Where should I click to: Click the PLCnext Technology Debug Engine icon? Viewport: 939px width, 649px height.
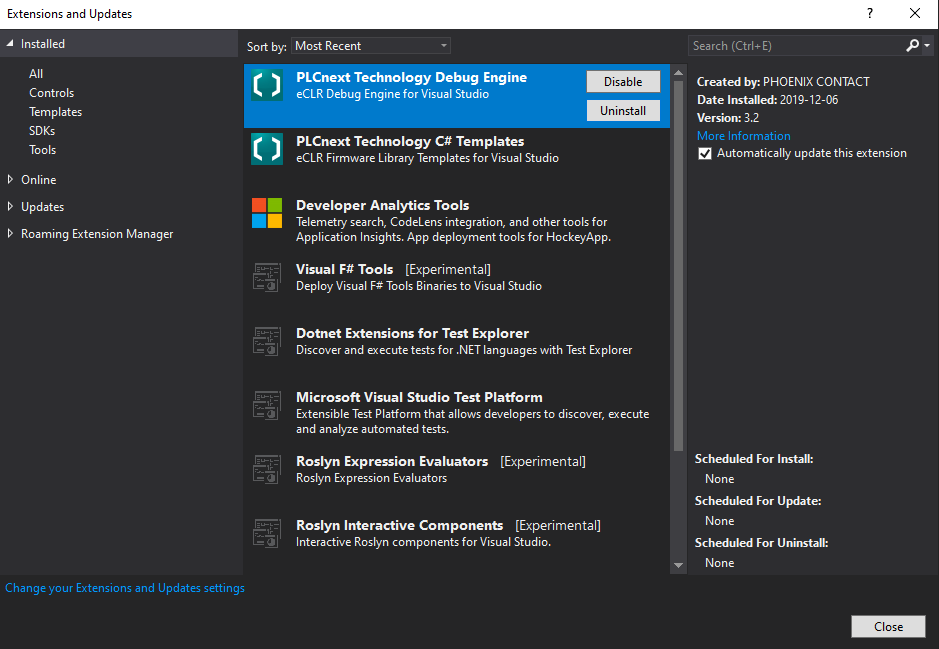tap(267, 85)
